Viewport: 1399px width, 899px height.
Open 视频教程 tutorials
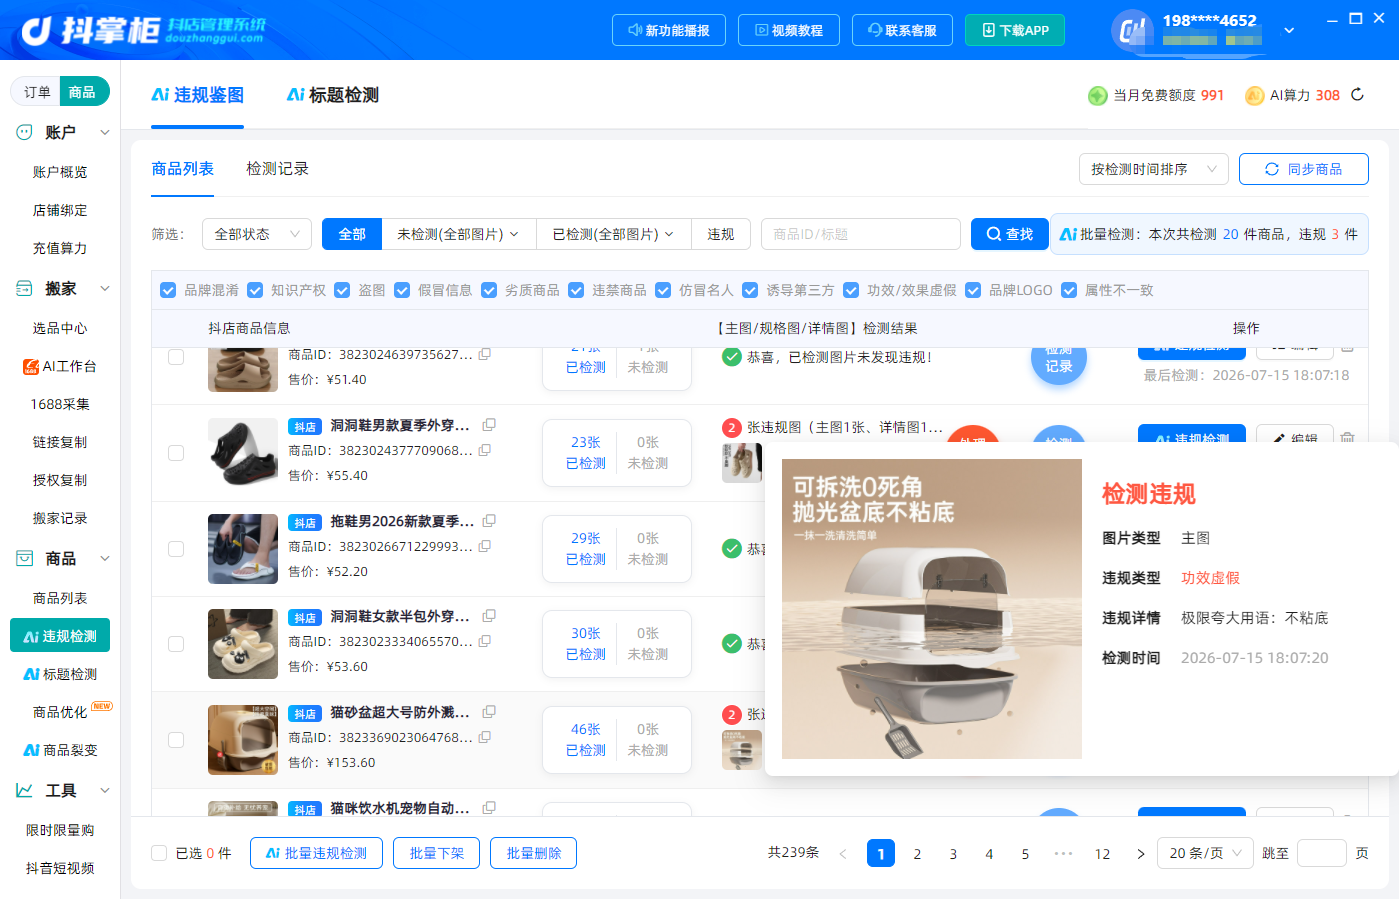tap(788, 30)
